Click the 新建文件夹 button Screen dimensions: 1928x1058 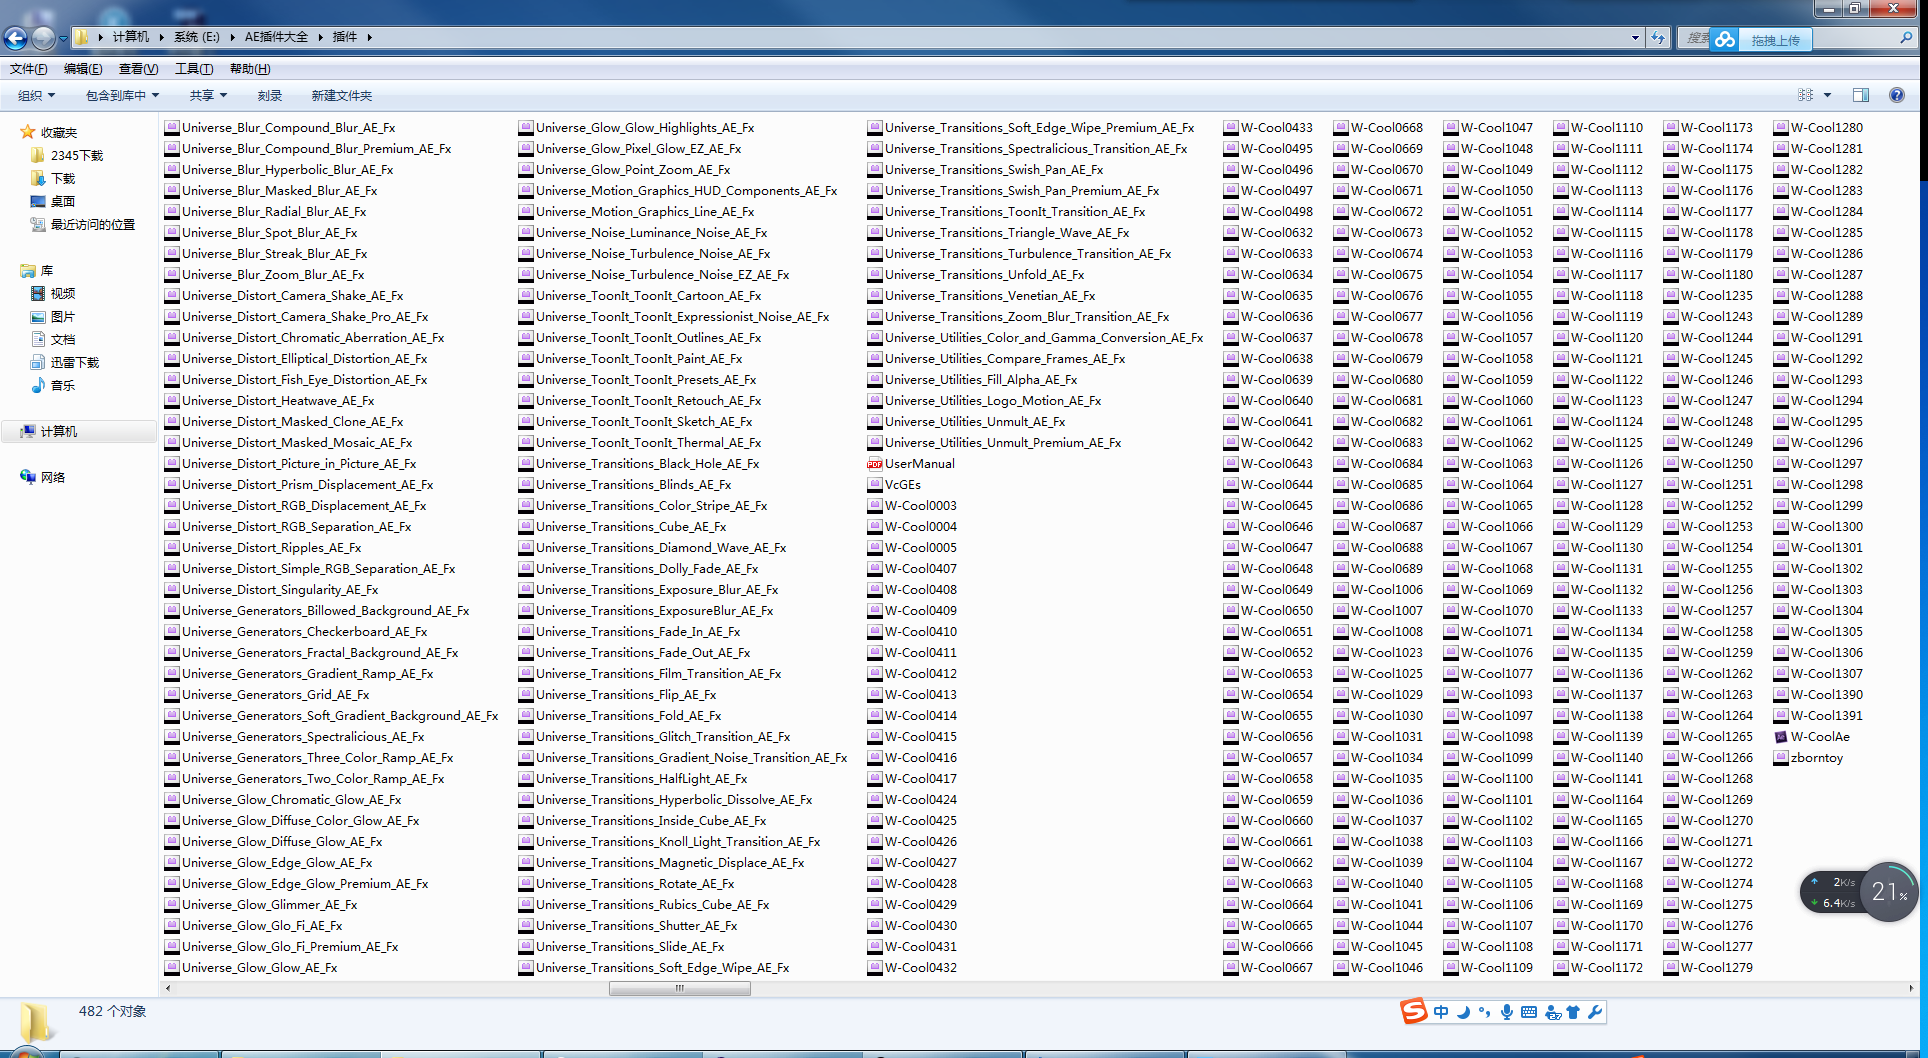coord(341,96)
